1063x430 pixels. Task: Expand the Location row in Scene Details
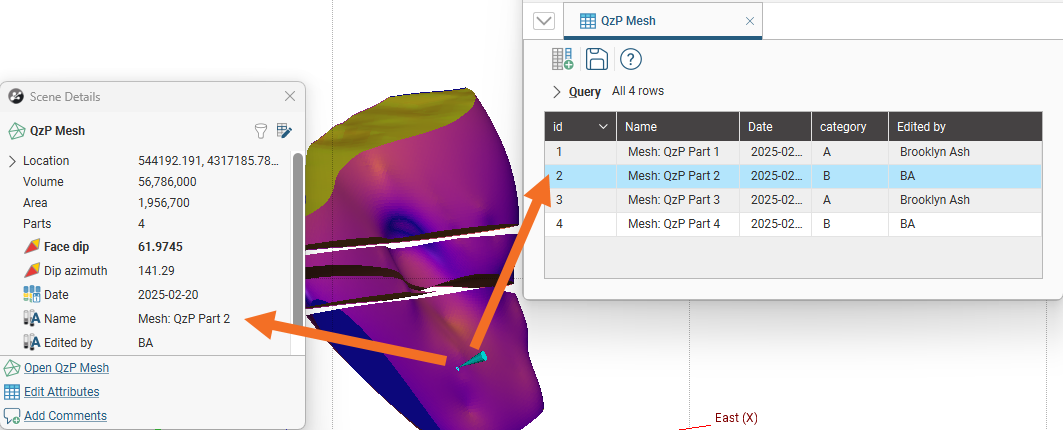point(12,161)
